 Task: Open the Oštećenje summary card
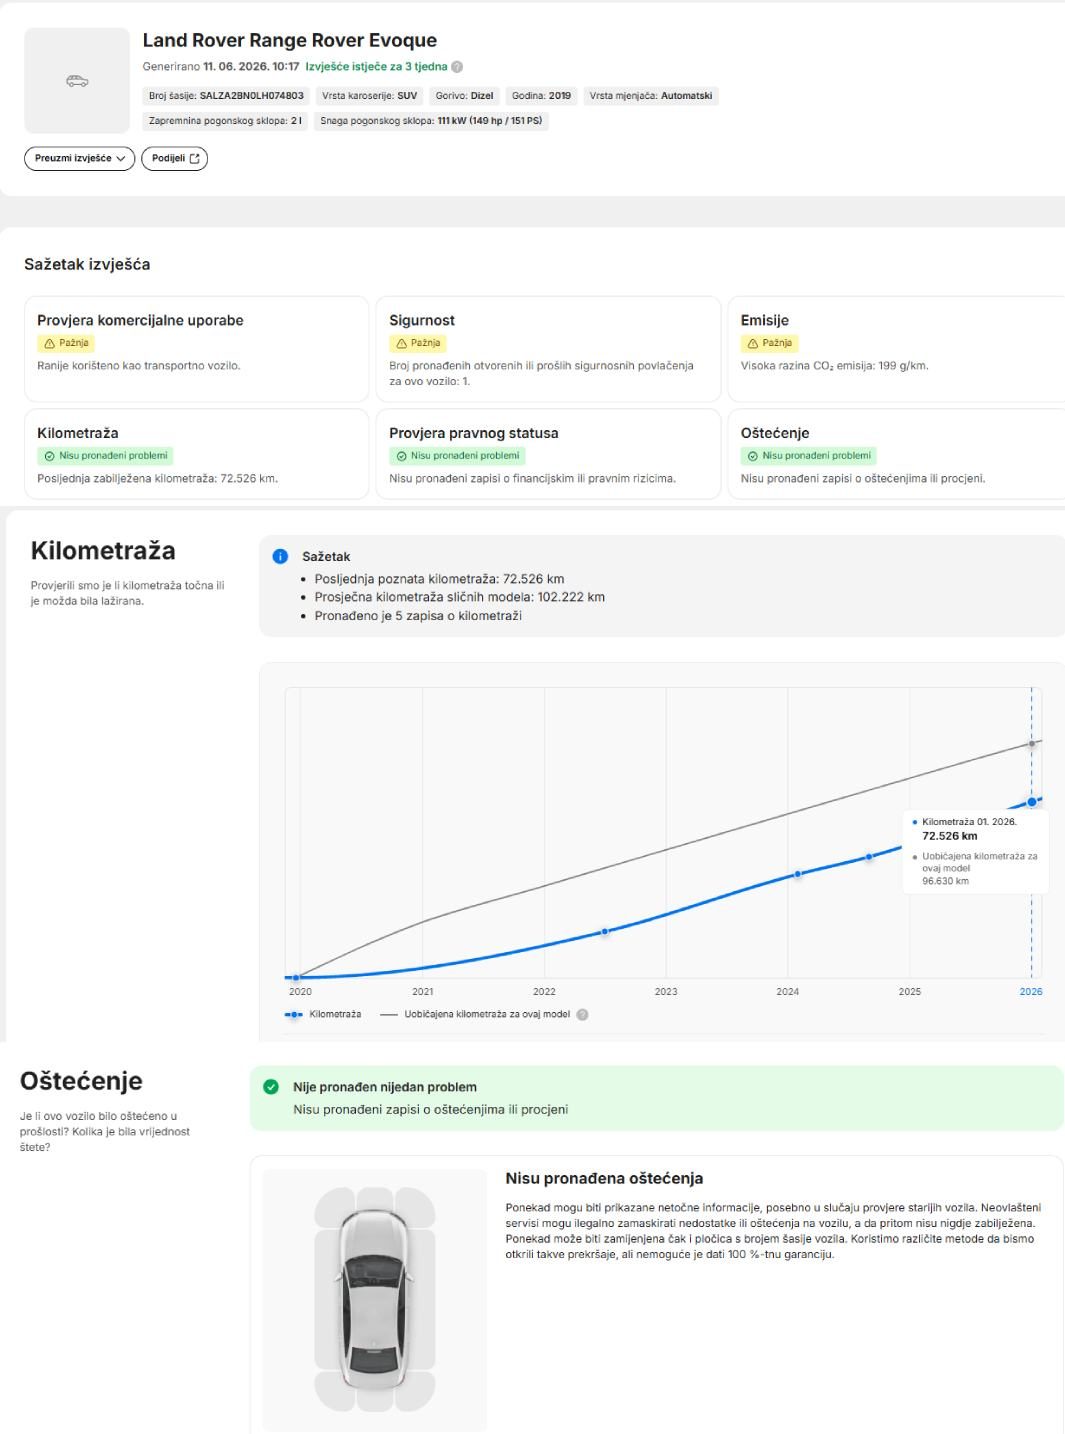pyautogui.click(x=896, y=454)
